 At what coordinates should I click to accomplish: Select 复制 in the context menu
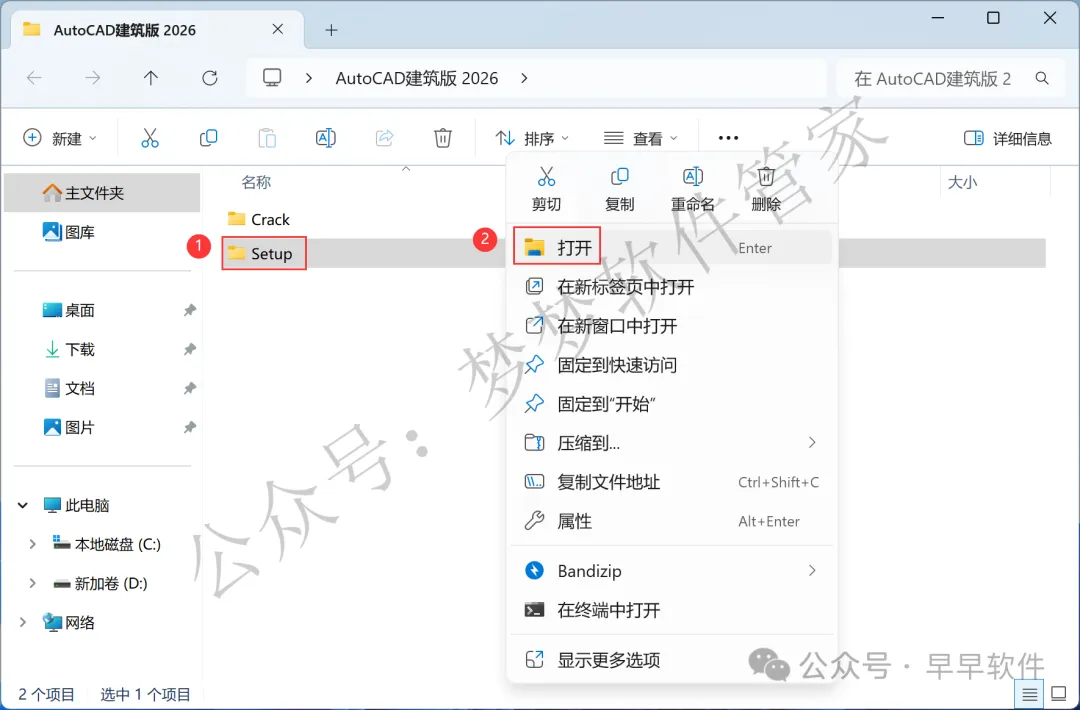619,189
